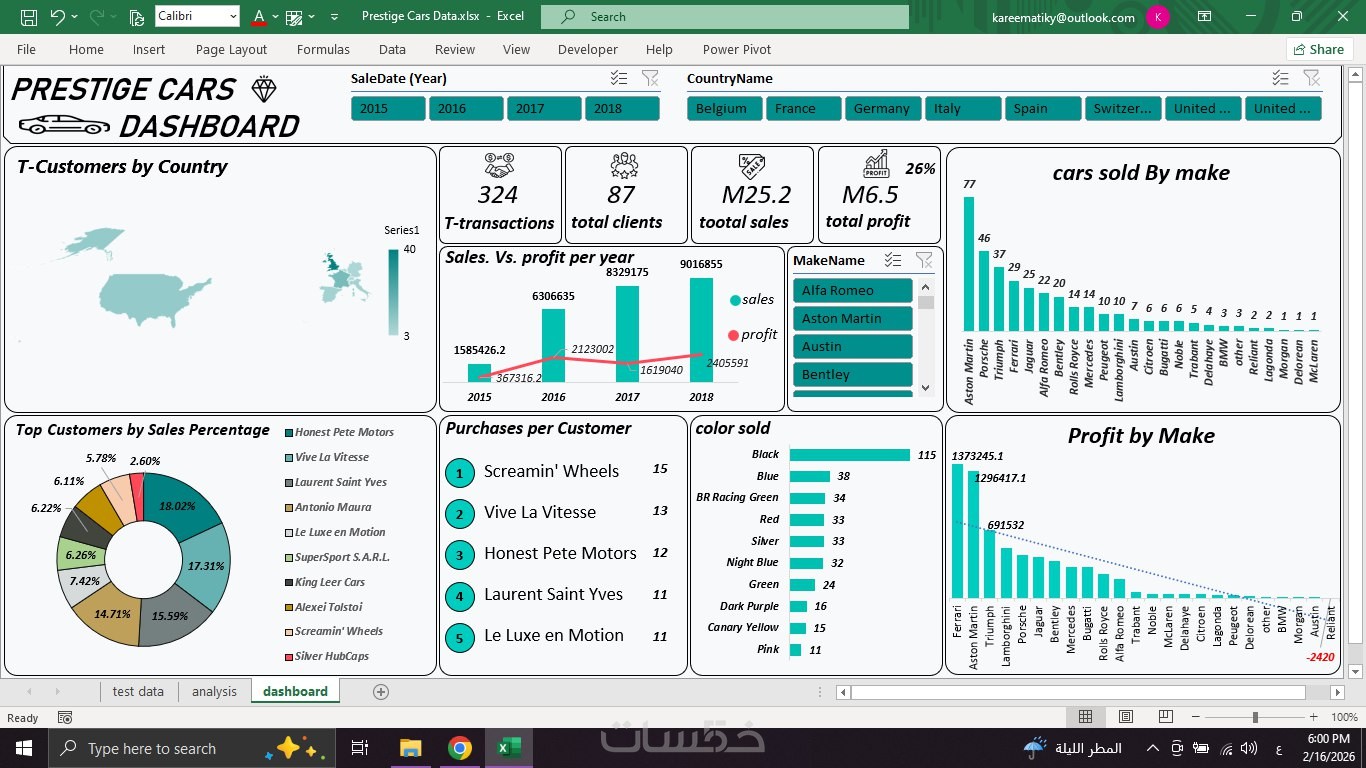Image resolution: width=1366 pixels, height=768 pixels.
Task: Enable multi-select on MakeName slicer
Action: pyautogui.click(x=893, y=260)
